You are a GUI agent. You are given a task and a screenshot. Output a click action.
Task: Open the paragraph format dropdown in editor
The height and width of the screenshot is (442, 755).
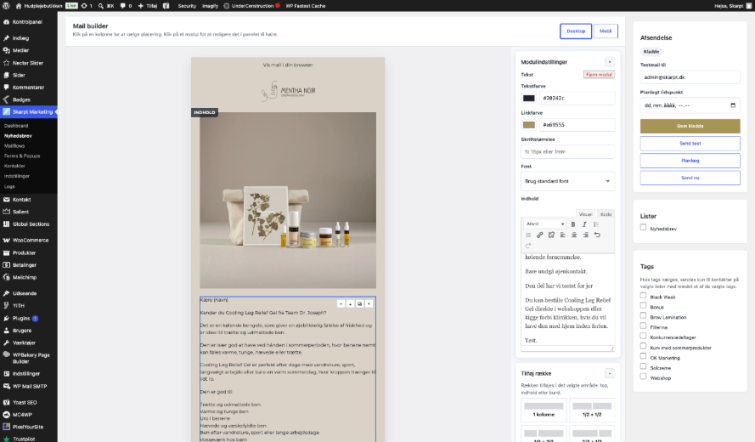pyautogui.click(x=545, y=224)
